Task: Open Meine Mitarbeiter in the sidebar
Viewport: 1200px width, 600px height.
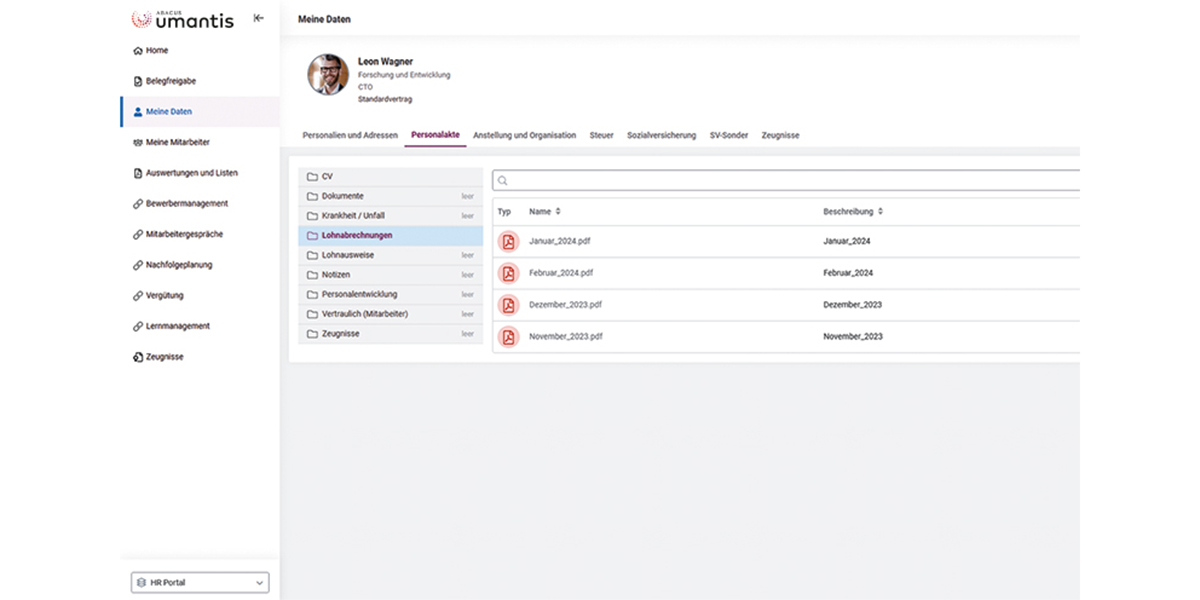Action: [137, 142]
